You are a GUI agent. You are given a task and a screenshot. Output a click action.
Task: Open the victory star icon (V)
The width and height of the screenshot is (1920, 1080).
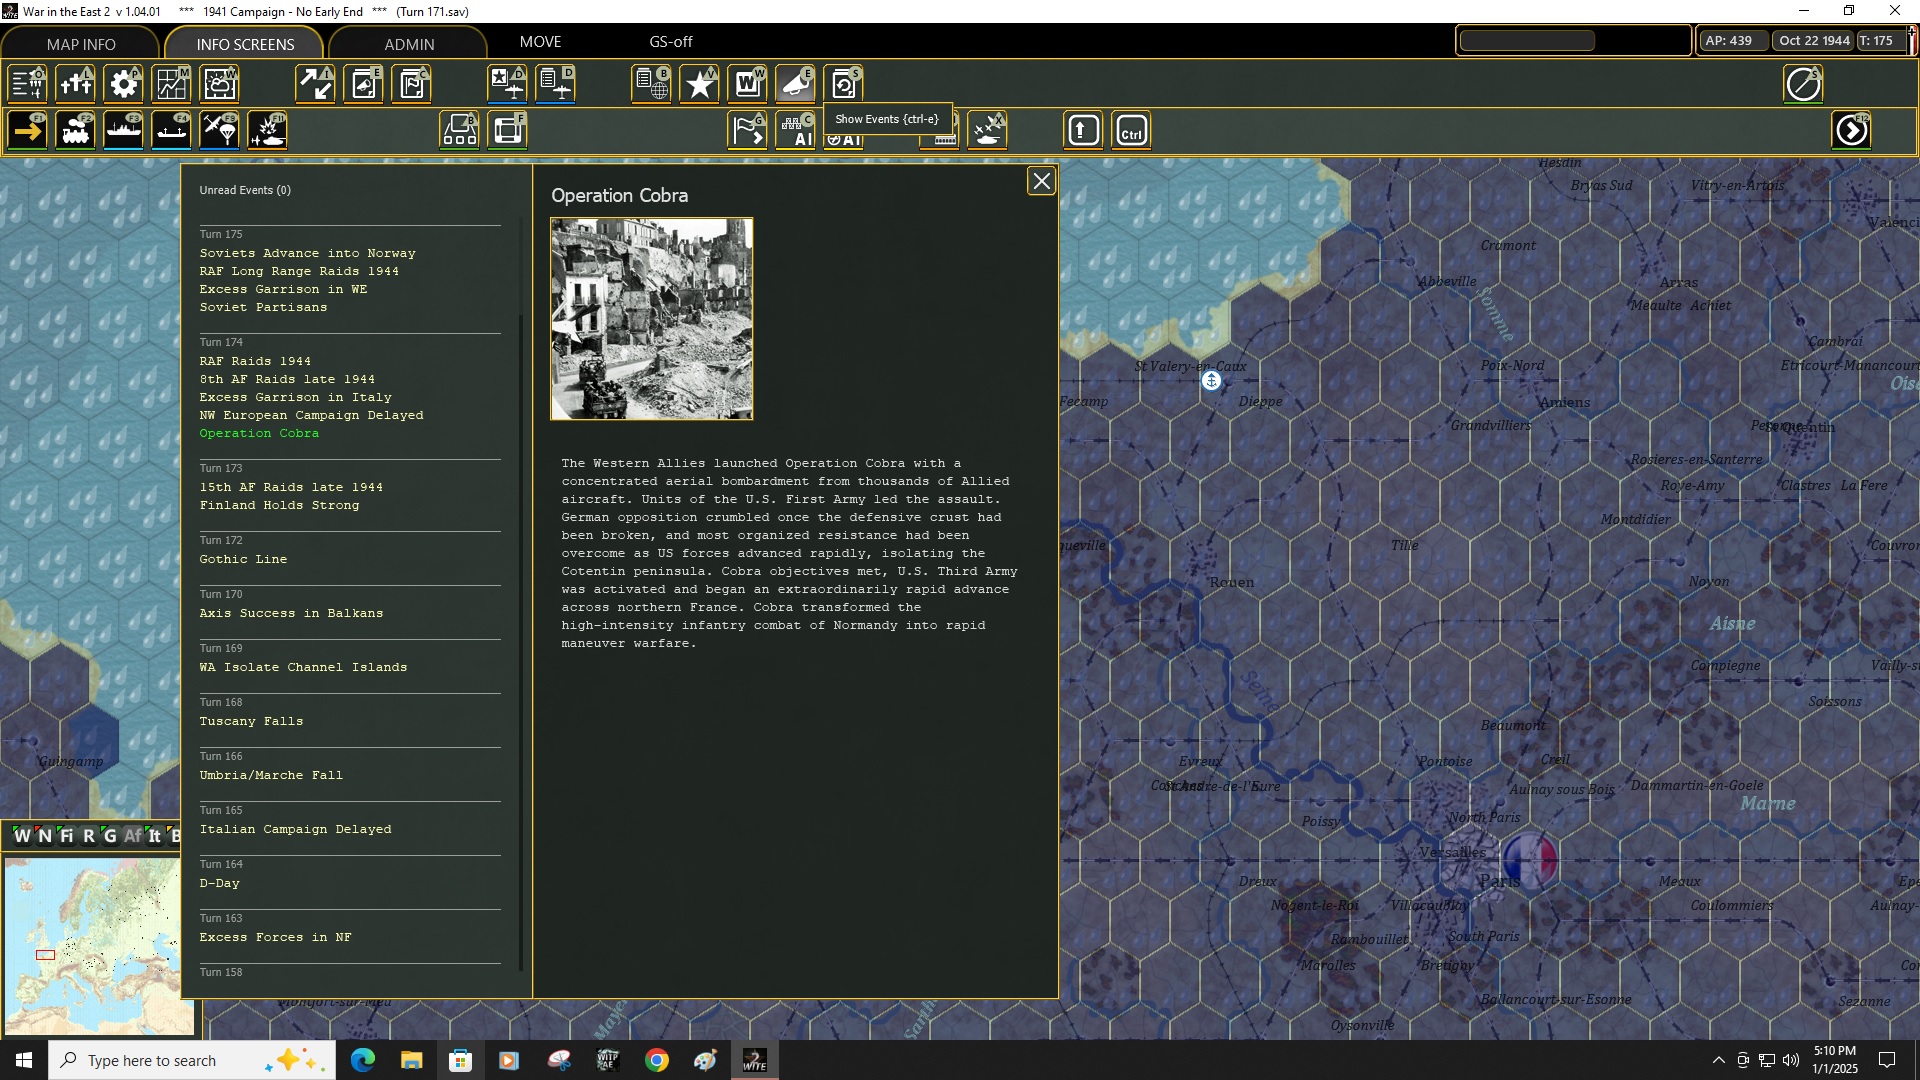coord(700,84)
